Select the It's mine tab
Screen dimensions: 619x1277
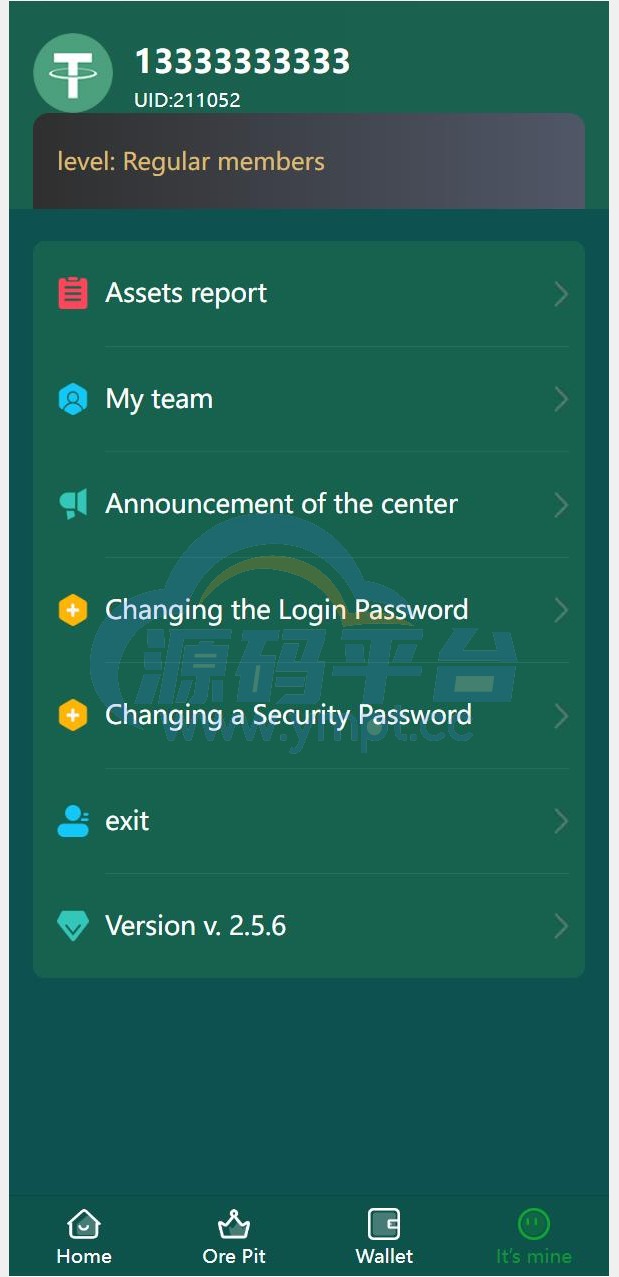coord(534,1237)
